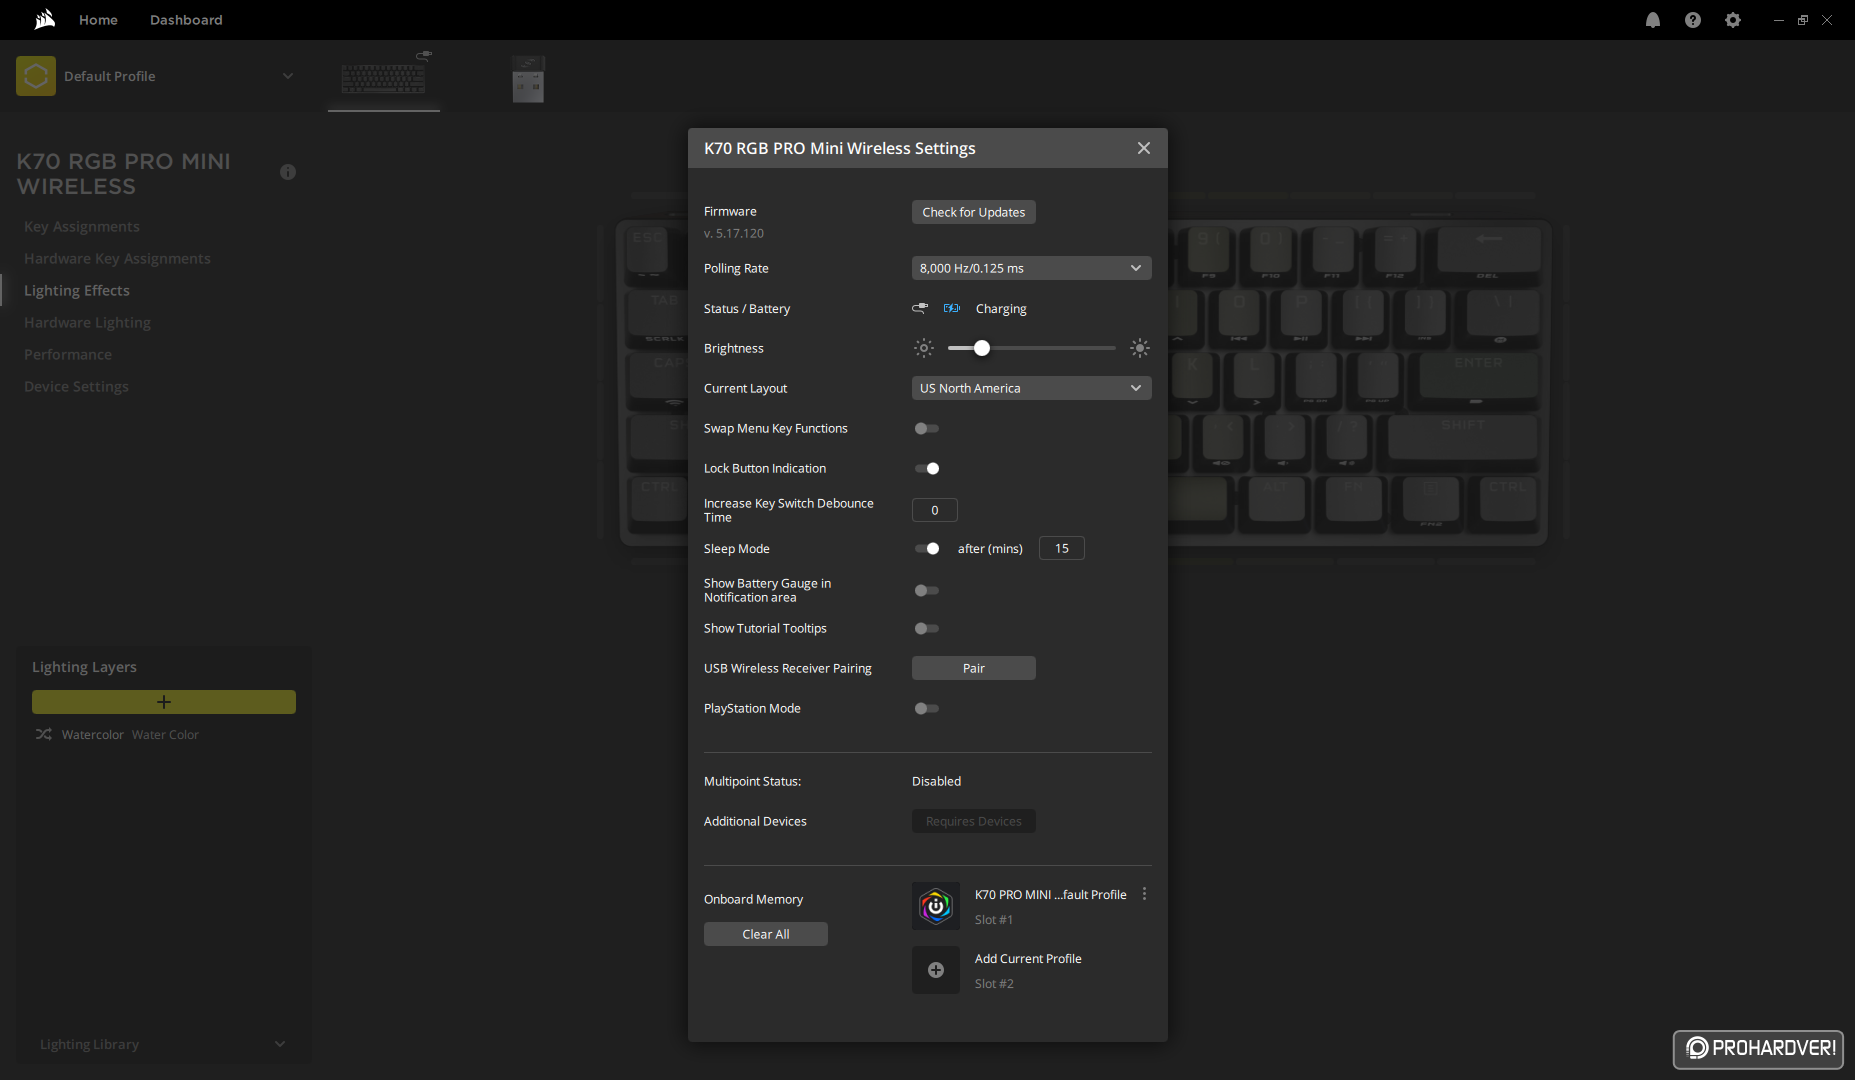
Task: Go to the Home tab
Action: point(98,20)
